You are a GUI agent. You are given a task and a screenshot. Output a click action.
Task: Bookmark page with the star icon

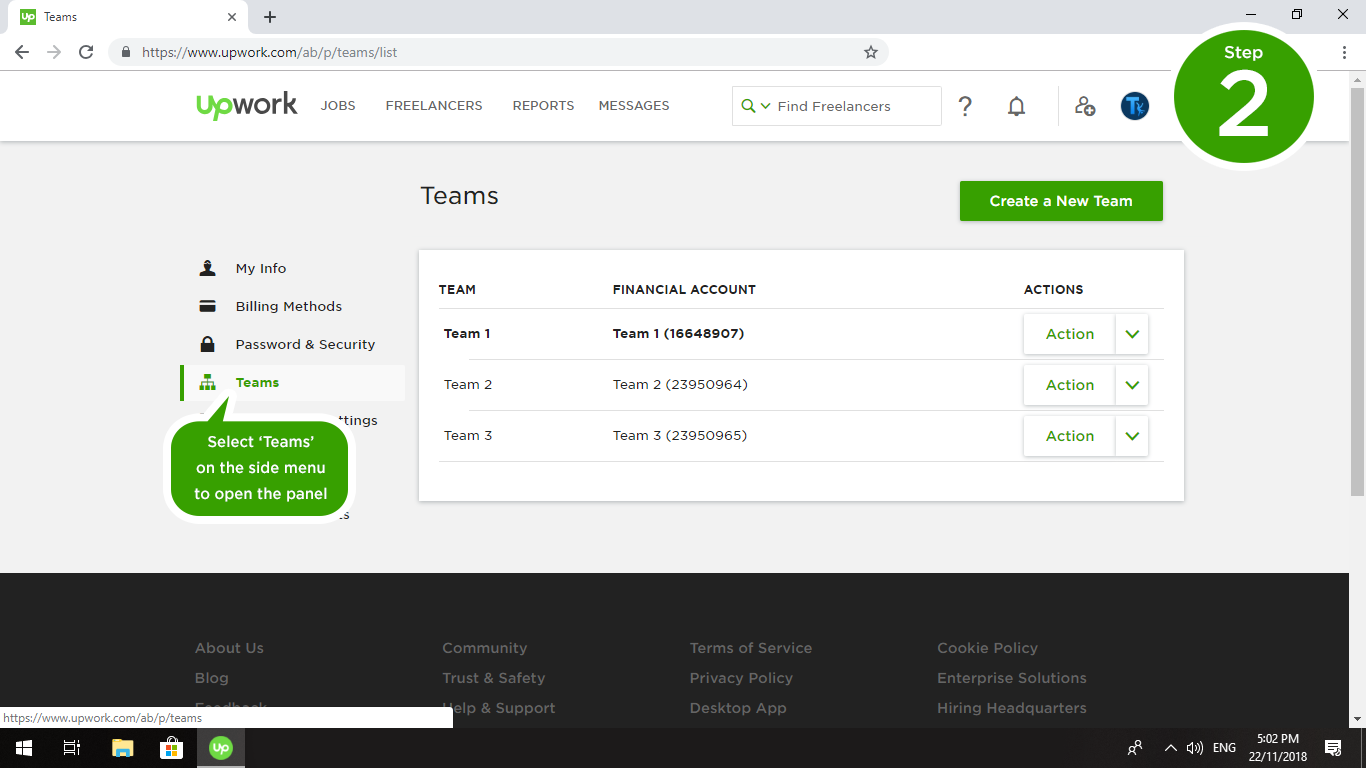[870, 52]
